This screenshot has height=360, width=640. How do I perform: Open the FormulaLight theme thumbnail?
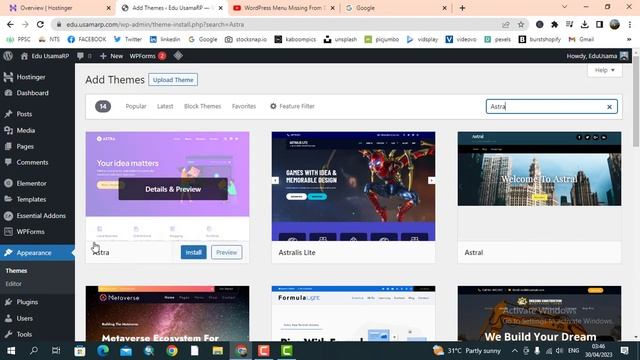coord(353,313)
